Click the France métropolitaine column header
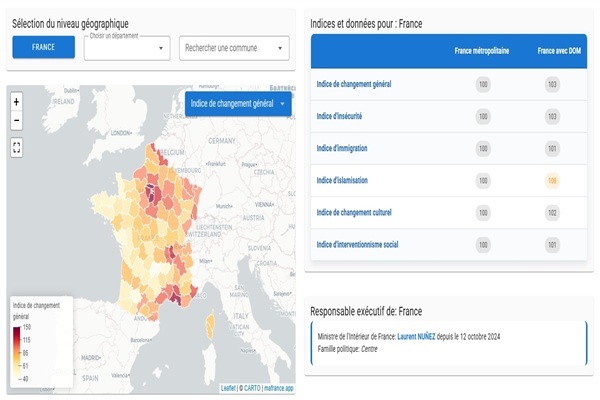The image size is (600, 400). (482, 50)
